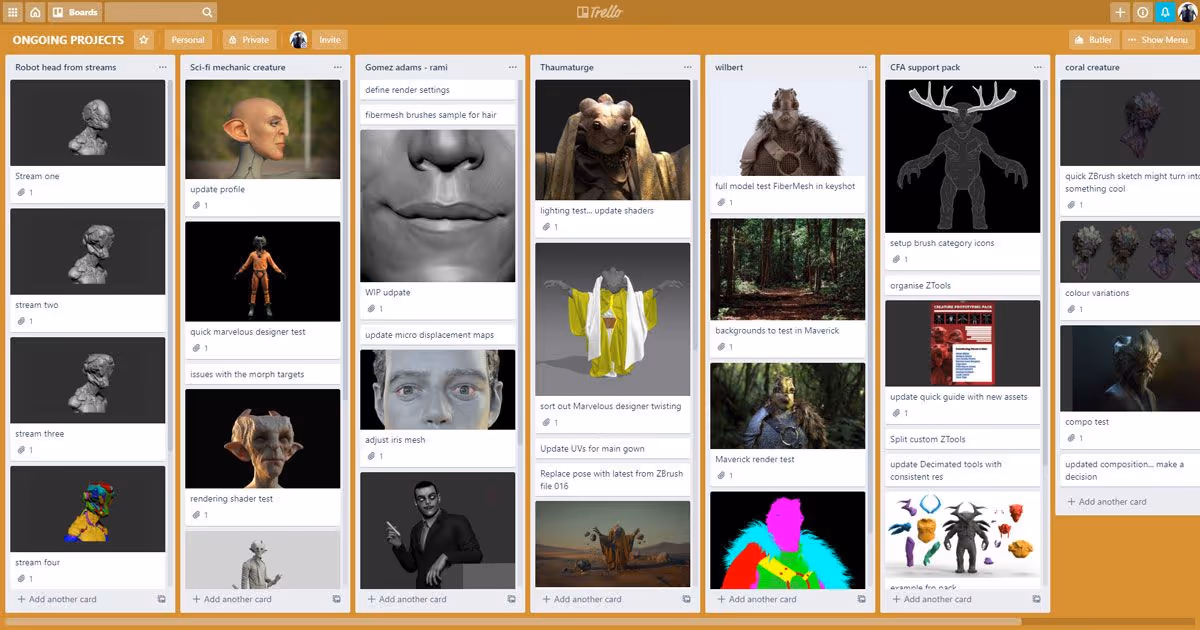This screenshot has width=1200, height=630.
Task: Rename the board title ONGOING PROJECTS
Action: click(x=68, y=40)
